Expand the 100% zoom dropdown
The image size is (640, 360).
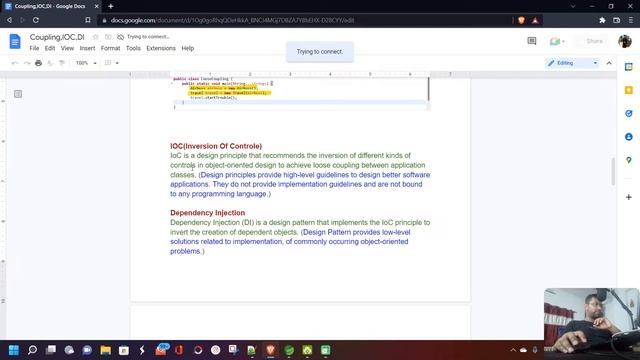click(x=86, y=63)
